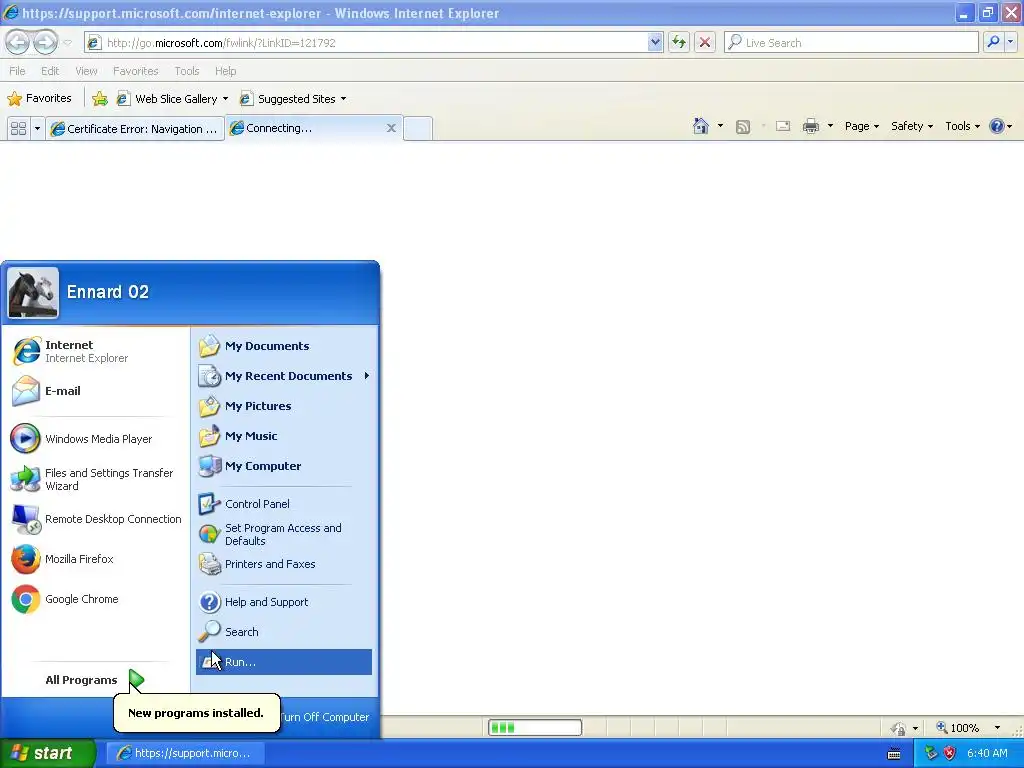This screenshot has height=768, width=1024.
Task: Click the red security shield tray icon
Action: point(950,754)
